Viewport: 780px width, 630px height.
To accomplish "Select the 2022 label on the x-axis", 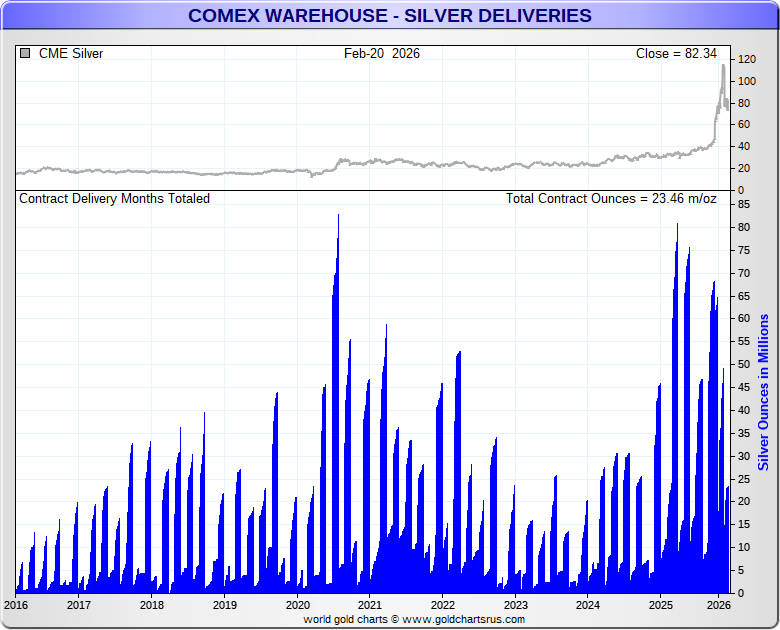I will 442,605.
